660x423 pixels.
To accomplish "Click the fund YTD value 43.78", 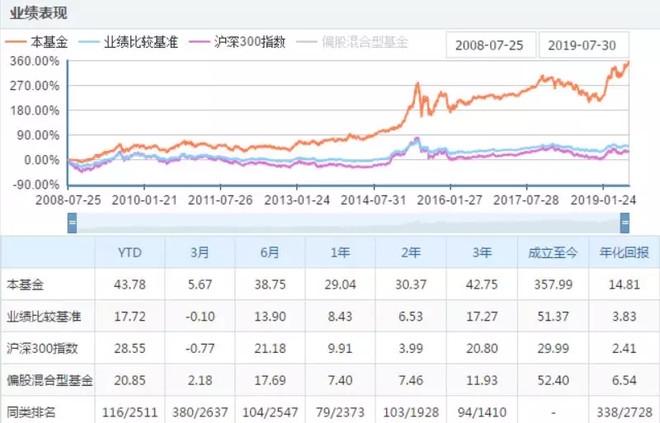I will pos(130,285).
